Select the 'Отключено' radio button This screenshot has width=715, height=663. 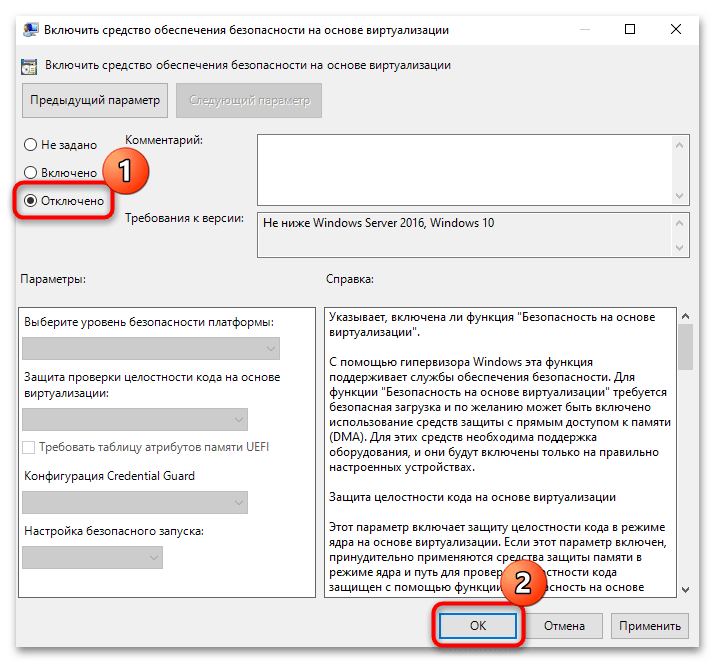click(x=31, y=201)
